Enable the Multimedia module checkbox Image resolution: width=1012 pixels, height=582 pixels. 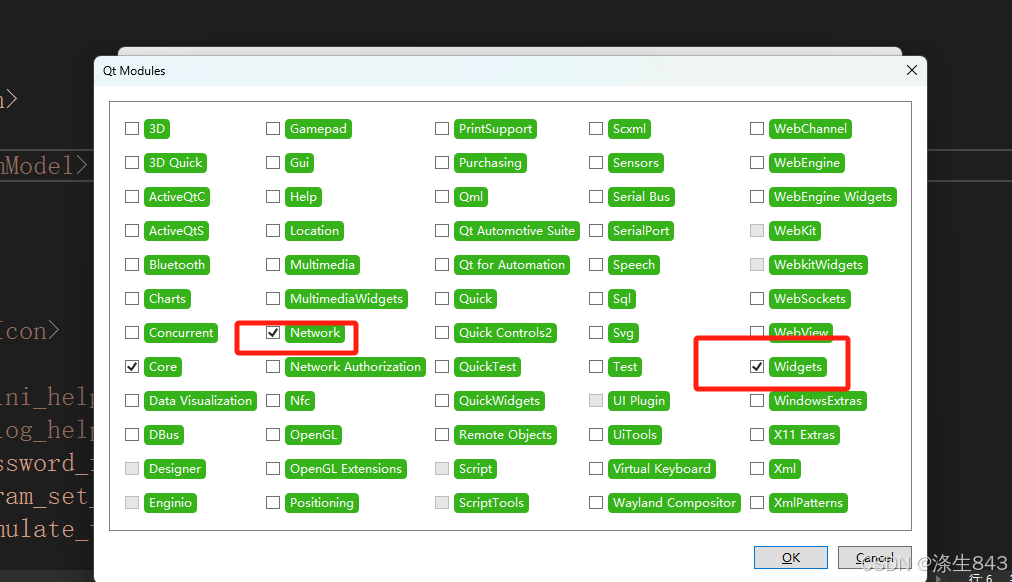[273, 265]
